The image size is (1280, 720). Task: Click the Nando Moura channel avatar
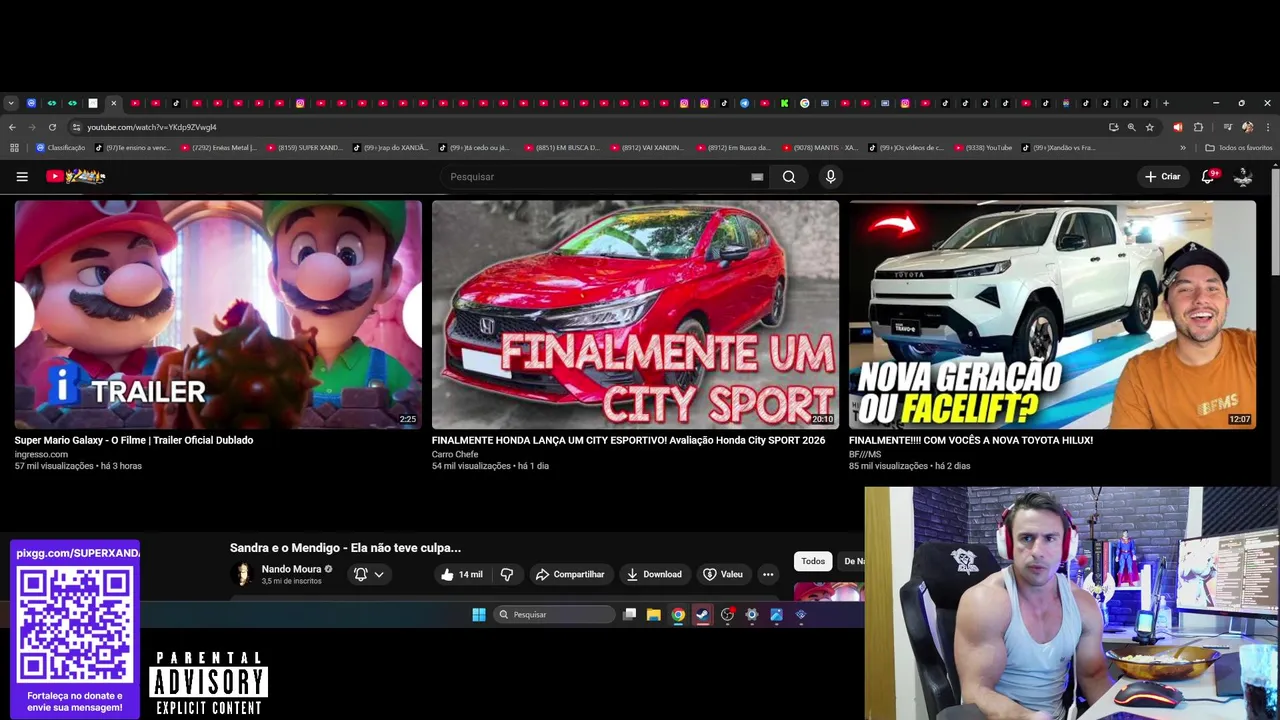pos(242,574)
